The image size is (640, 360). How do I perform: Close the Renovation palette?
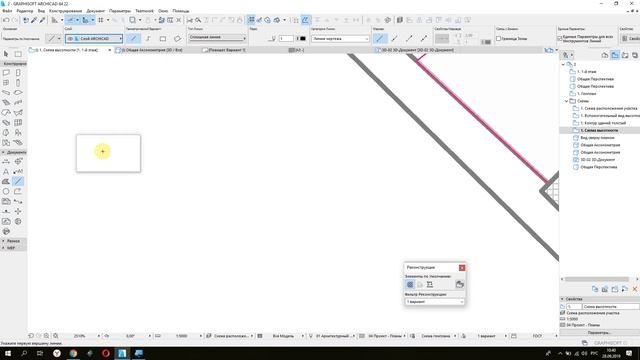tap(462, 267)
